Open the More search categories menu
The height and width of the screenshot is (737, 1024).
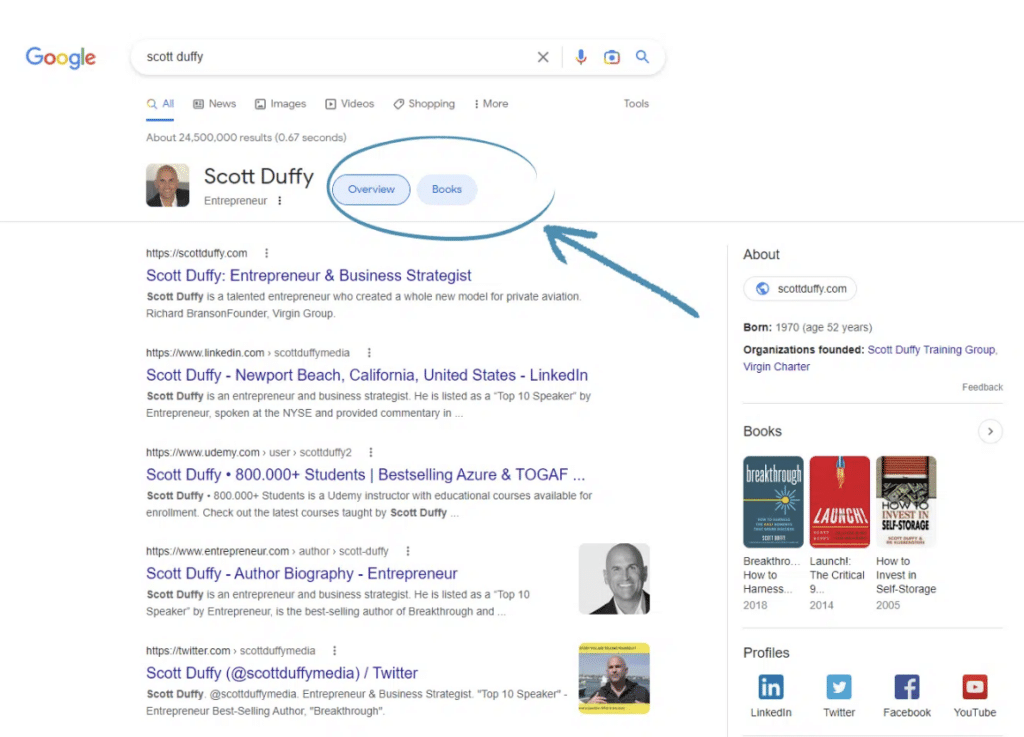tap(491, 104)
